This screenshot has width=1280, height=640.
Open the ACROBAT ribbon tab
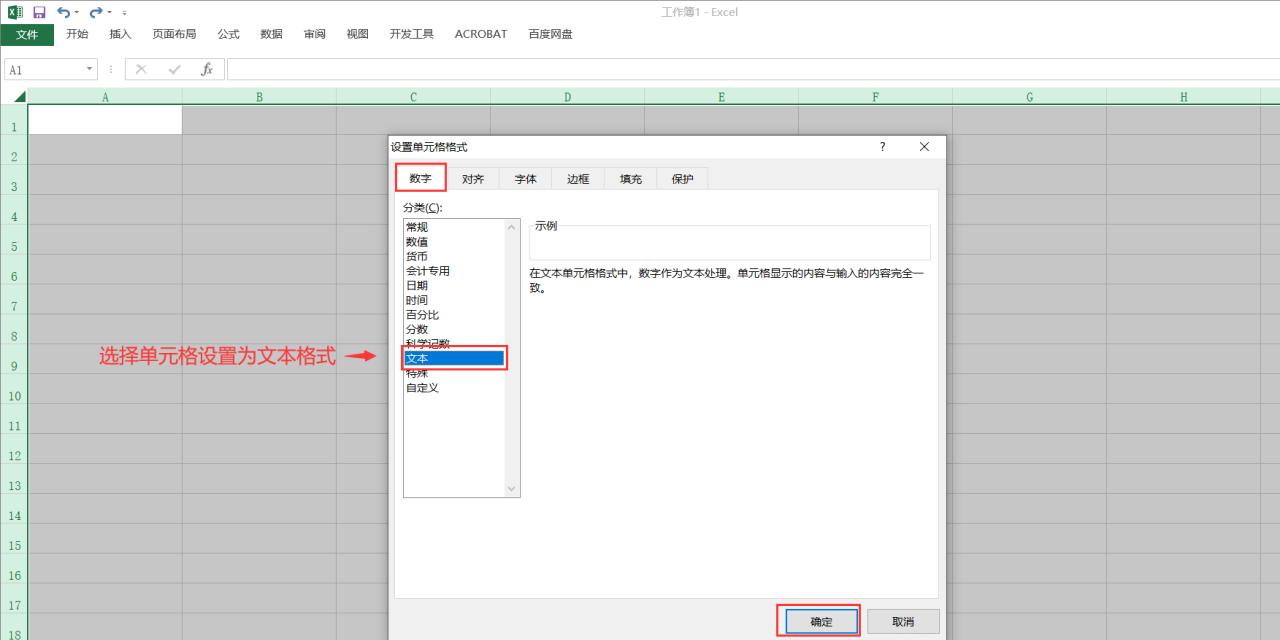pyautogui.click(x=481, y=34)
